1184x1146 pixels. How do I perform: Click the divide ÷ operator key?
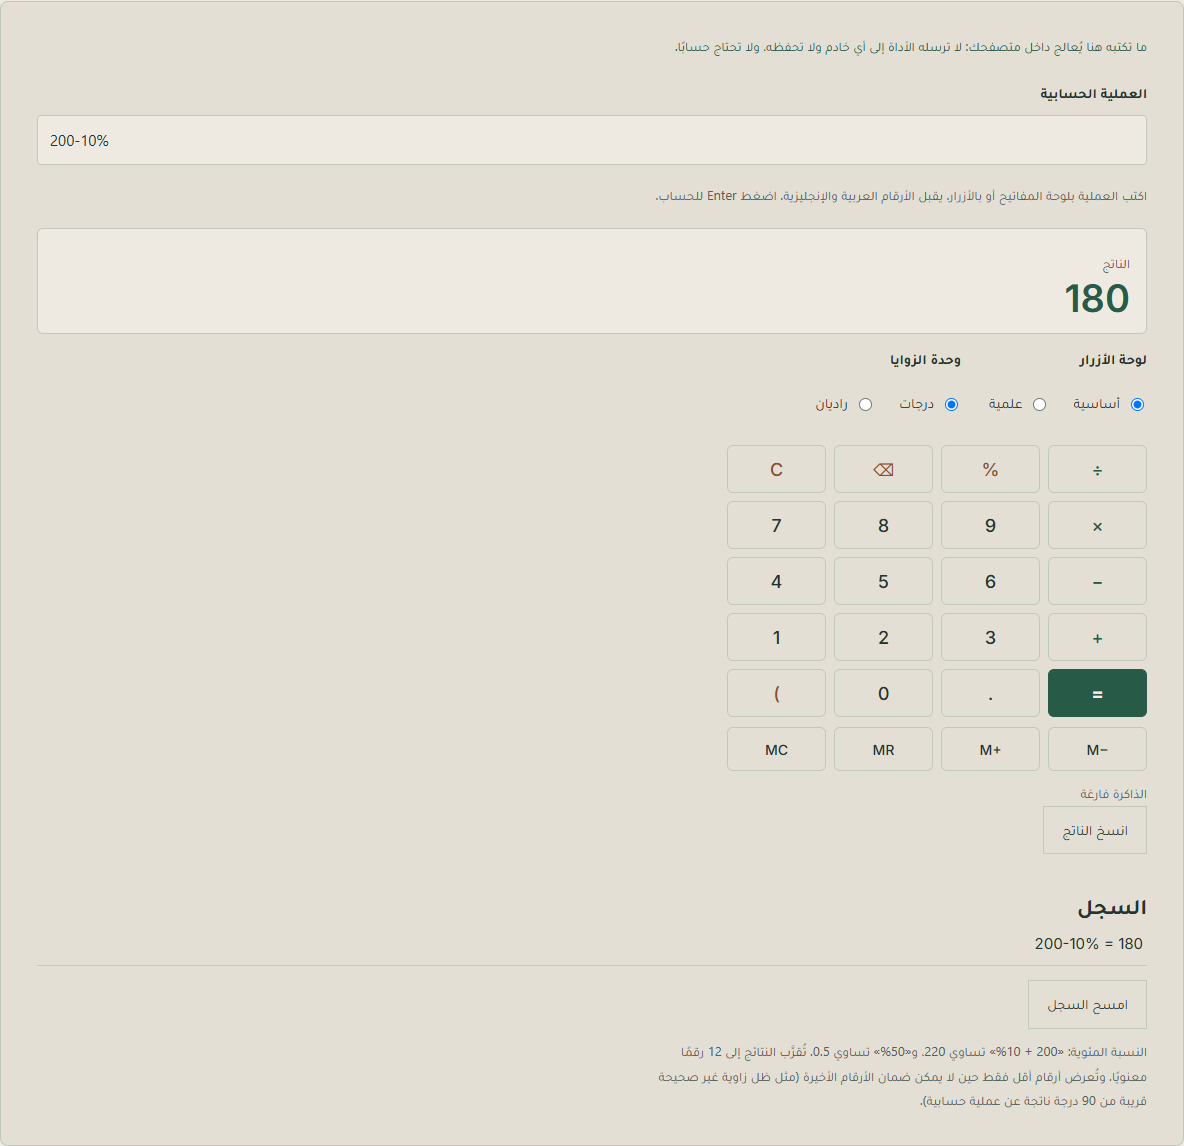[1097, 469]
